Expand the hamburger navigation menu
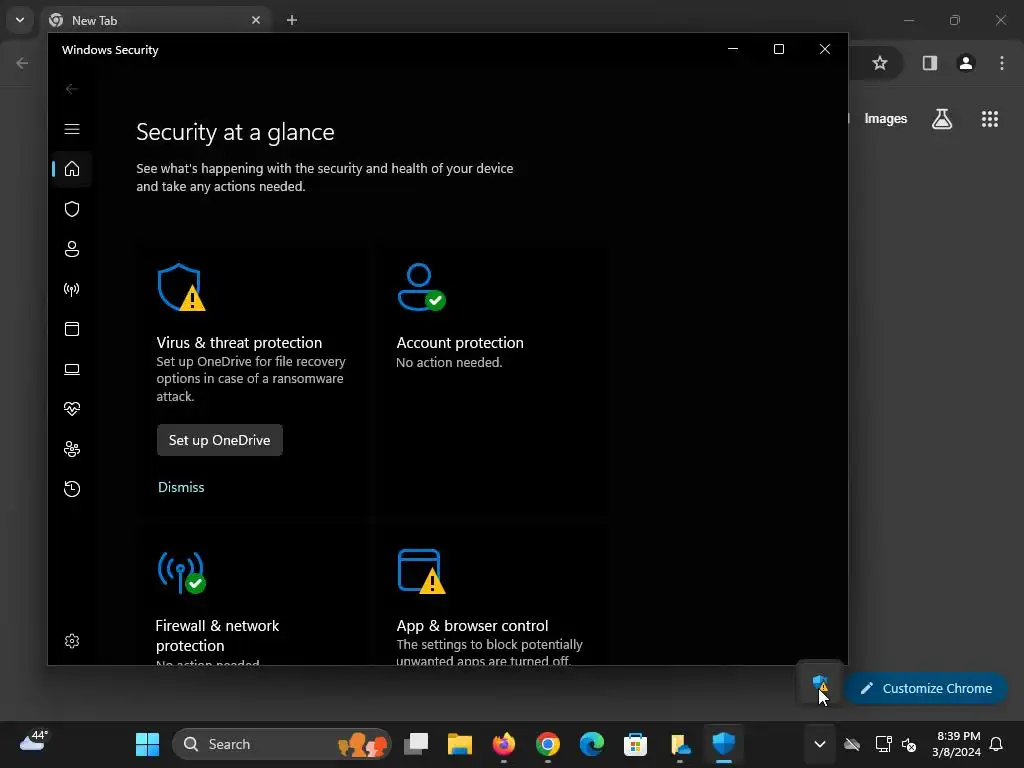The width and height of the screenshot is (1024, 768). pos(72,129)
